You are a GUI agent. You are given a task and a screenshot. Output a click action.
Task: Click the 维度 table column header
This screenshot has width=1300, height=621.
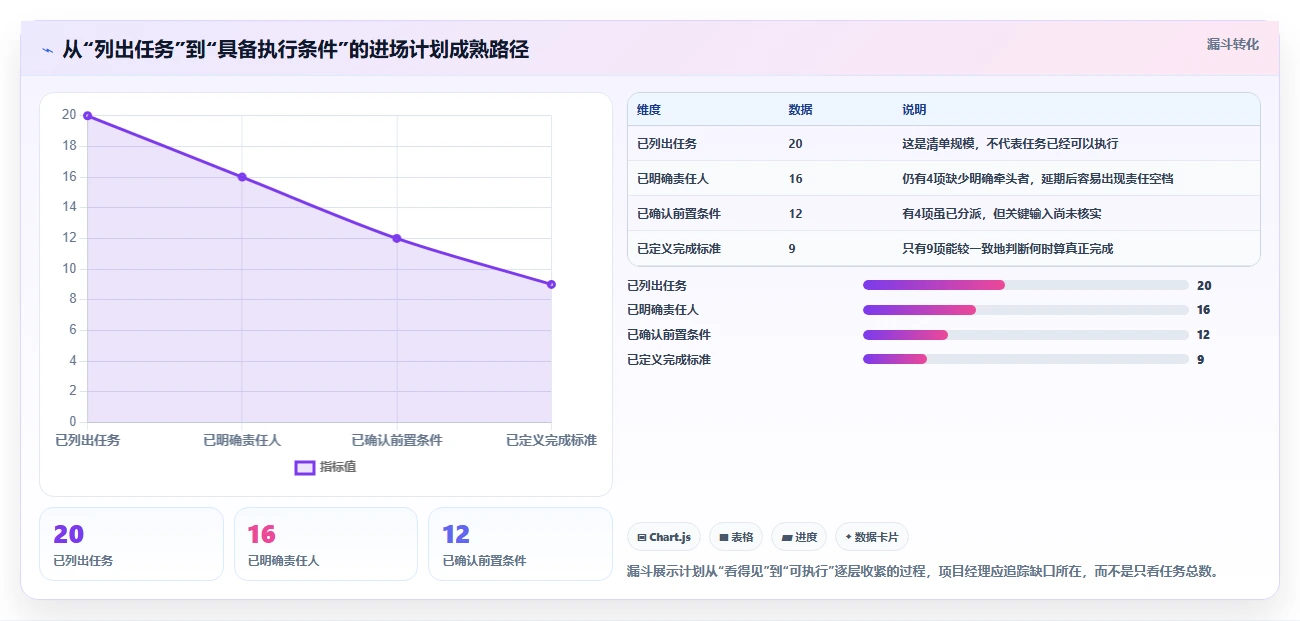[649, 110]
